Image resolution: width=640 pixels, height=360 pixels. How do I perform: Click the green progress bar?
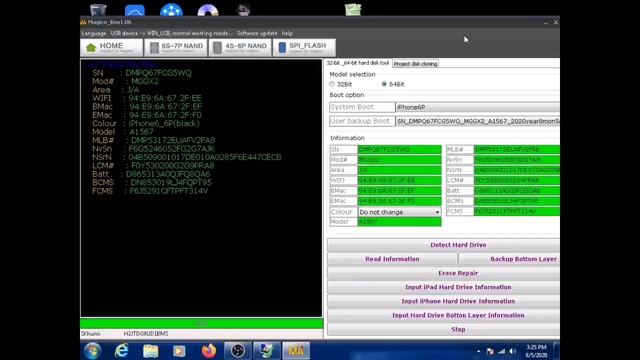[202, 324]
